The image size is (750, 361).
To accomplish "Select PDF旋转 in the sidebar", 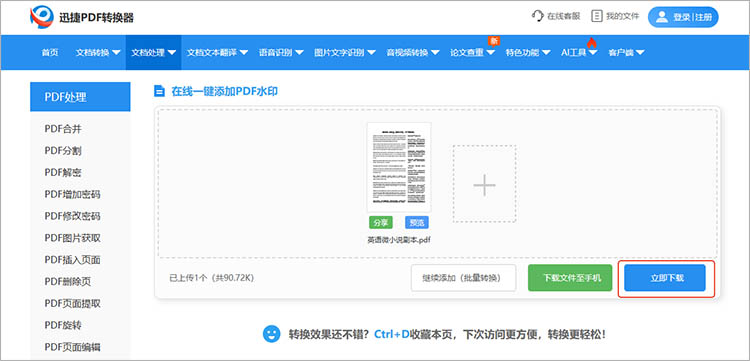I will (x=63, y=325).
